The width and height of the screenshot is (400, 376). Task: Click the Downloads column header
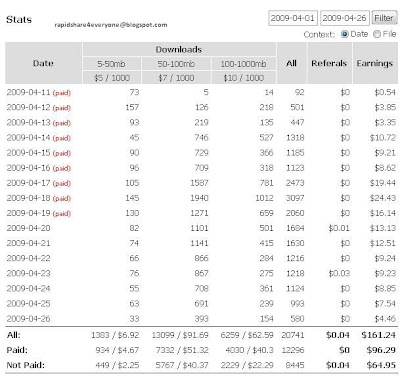(x=179, y=49)
